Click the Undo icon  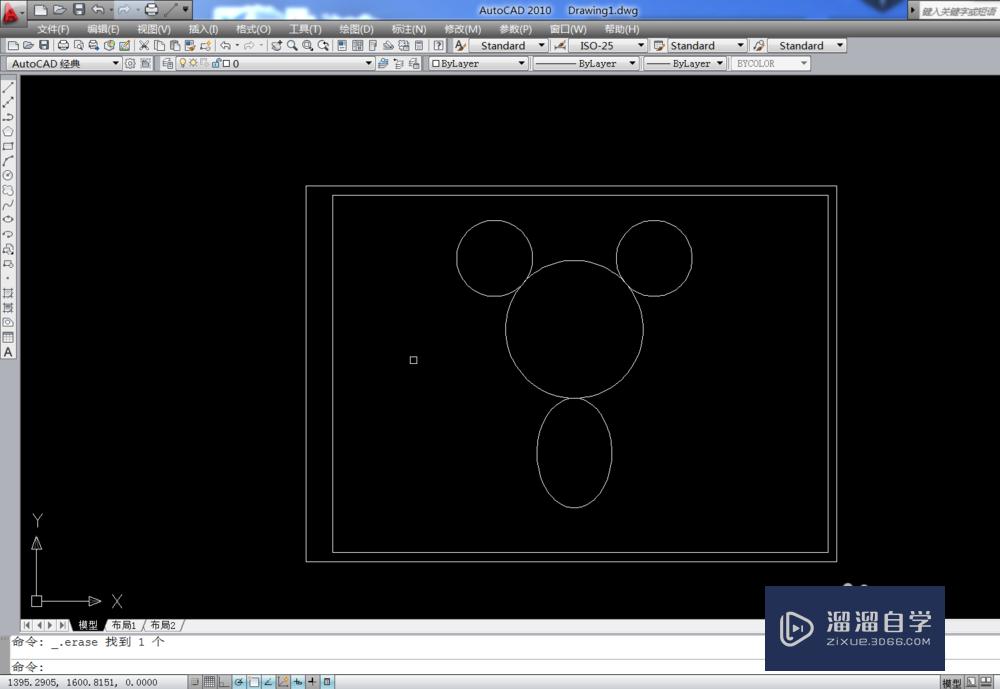click(225, 45)
